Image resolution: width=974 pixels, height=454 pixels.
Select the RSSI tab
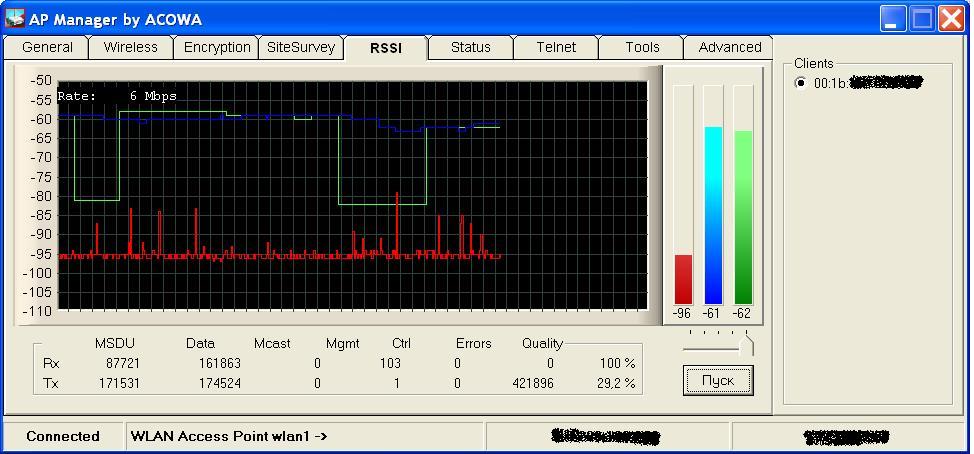[386, 48]
